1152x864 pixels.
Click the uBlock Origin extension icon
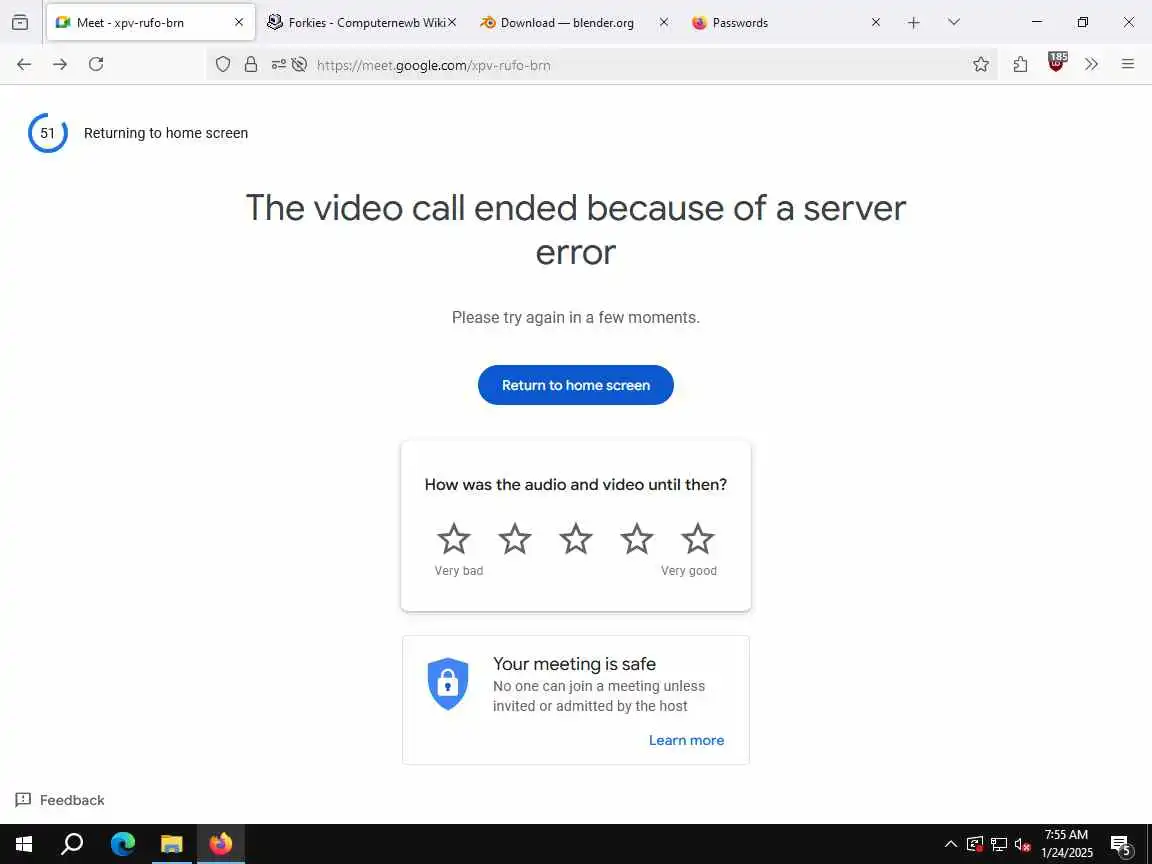(1056, 62)
